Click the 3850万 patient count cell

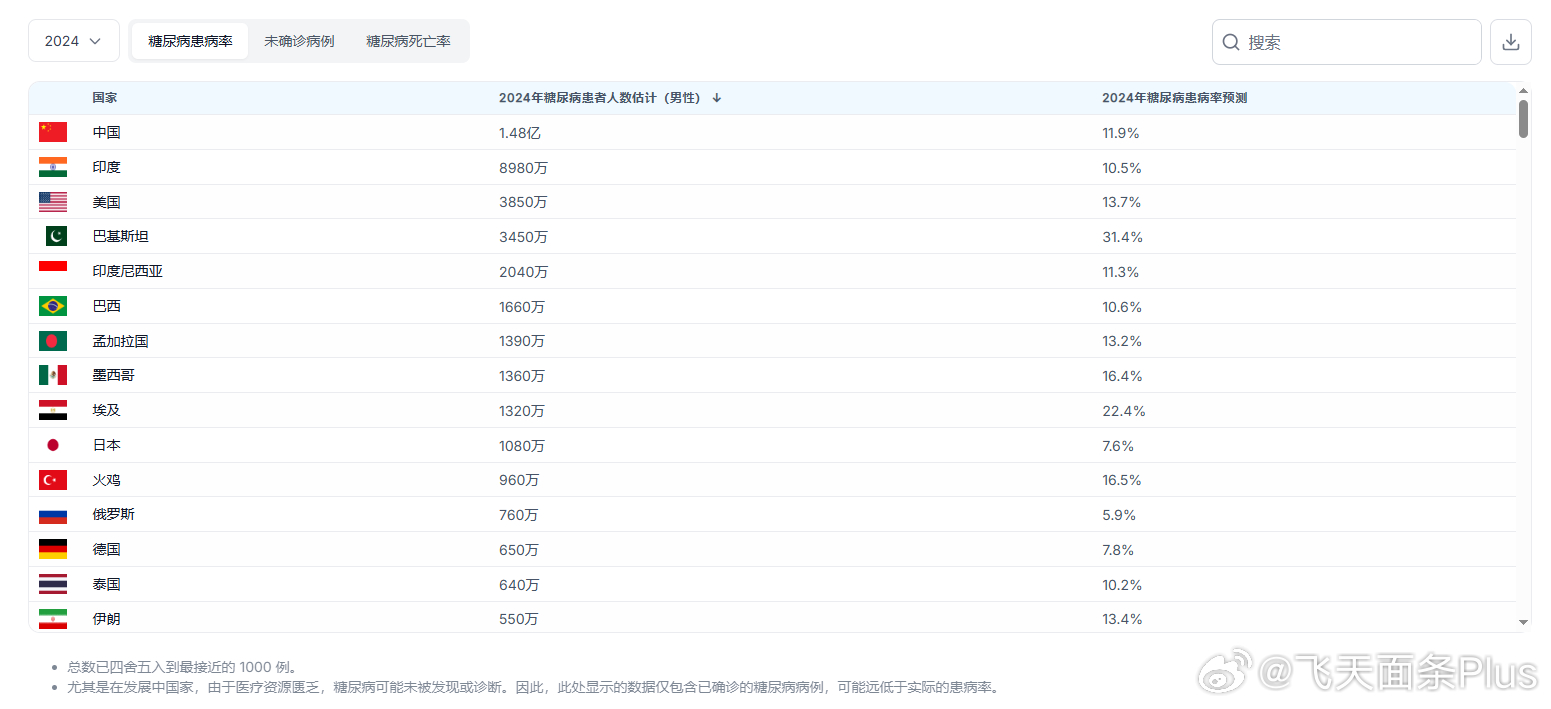(x=523, y=202)
